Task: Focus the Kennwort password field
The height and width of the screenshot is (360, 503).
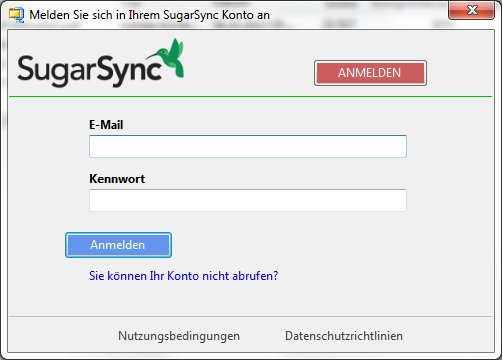Action: [248, 200]
